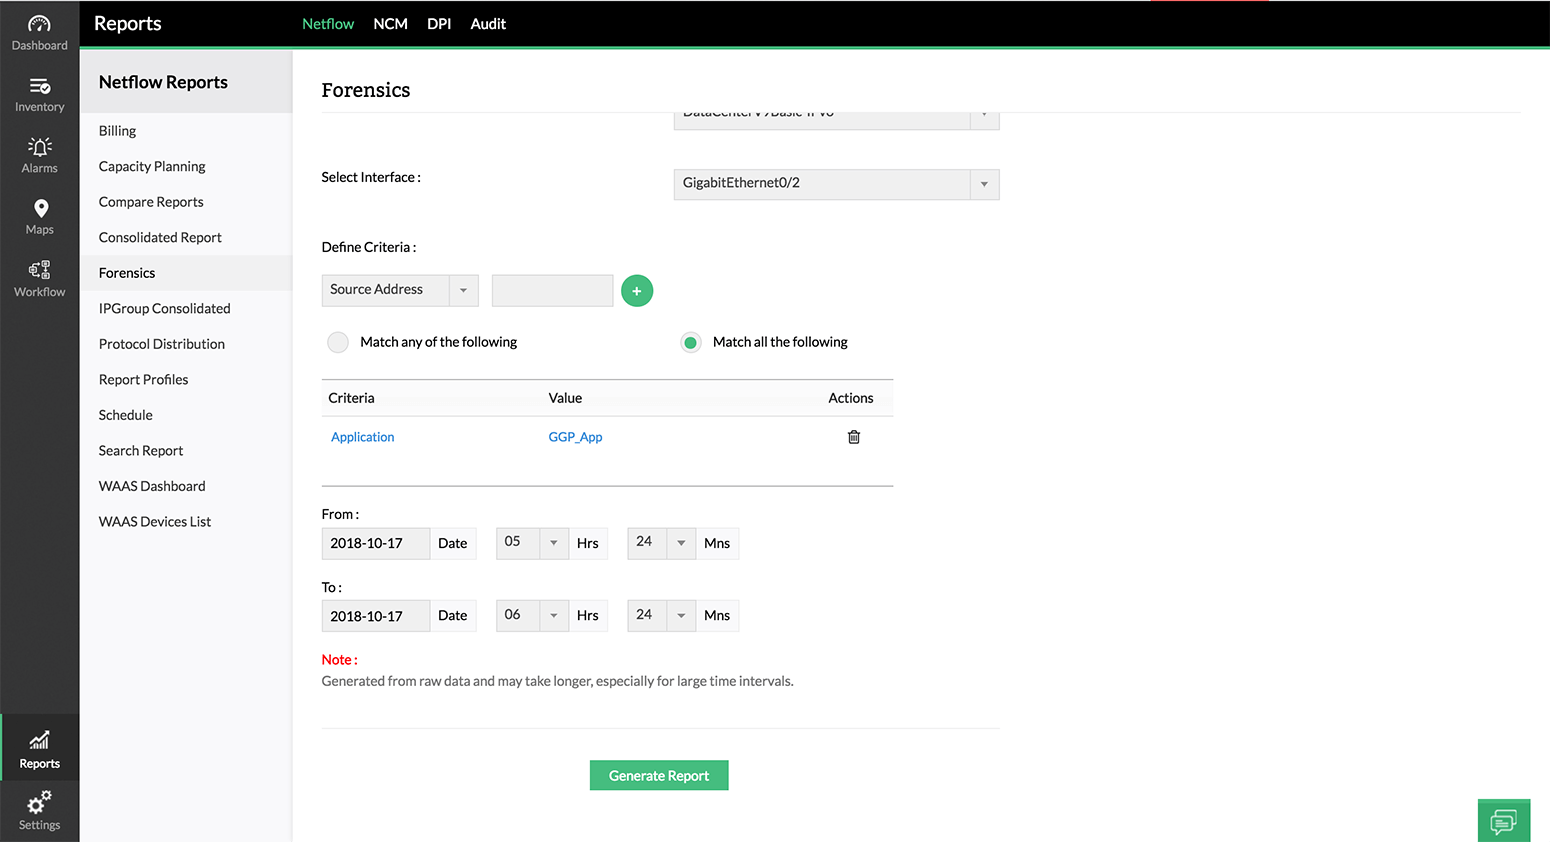Viewport: 1550px width, 842px height.
Task: Expand the To minutes dropdown
Action: (x=681, y=615)
